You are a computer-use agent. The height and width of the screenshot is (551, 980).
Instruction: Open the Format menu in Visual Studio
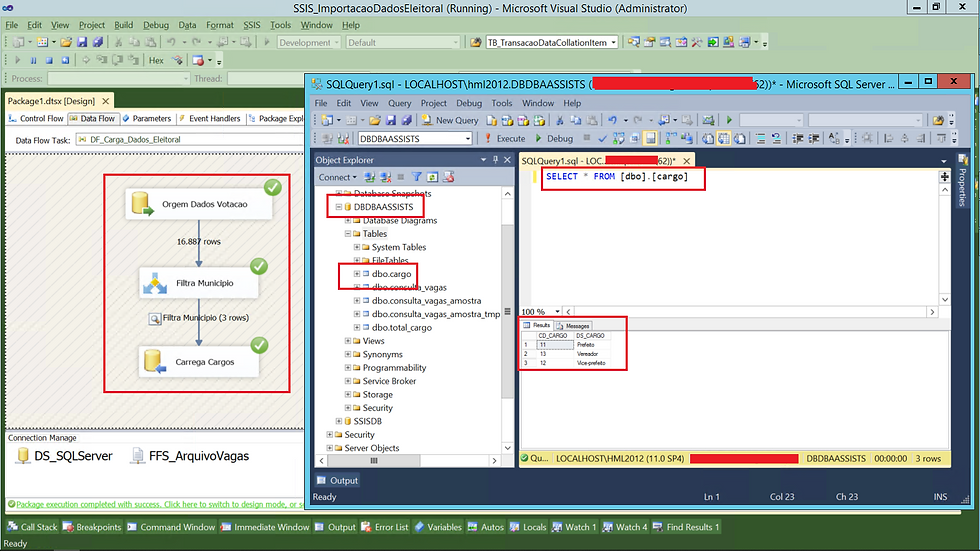click(219, 25)
